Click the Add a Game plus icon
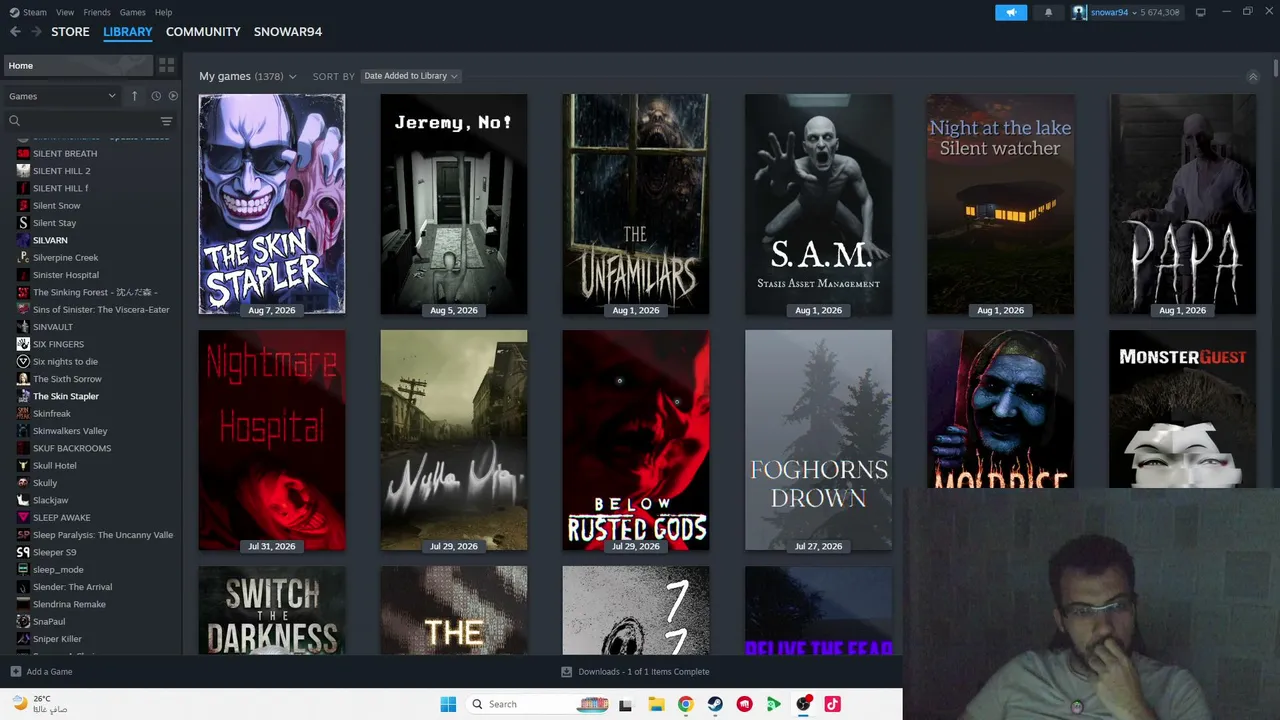This screenshot has height=720, width=1280. tap(15, 672)
